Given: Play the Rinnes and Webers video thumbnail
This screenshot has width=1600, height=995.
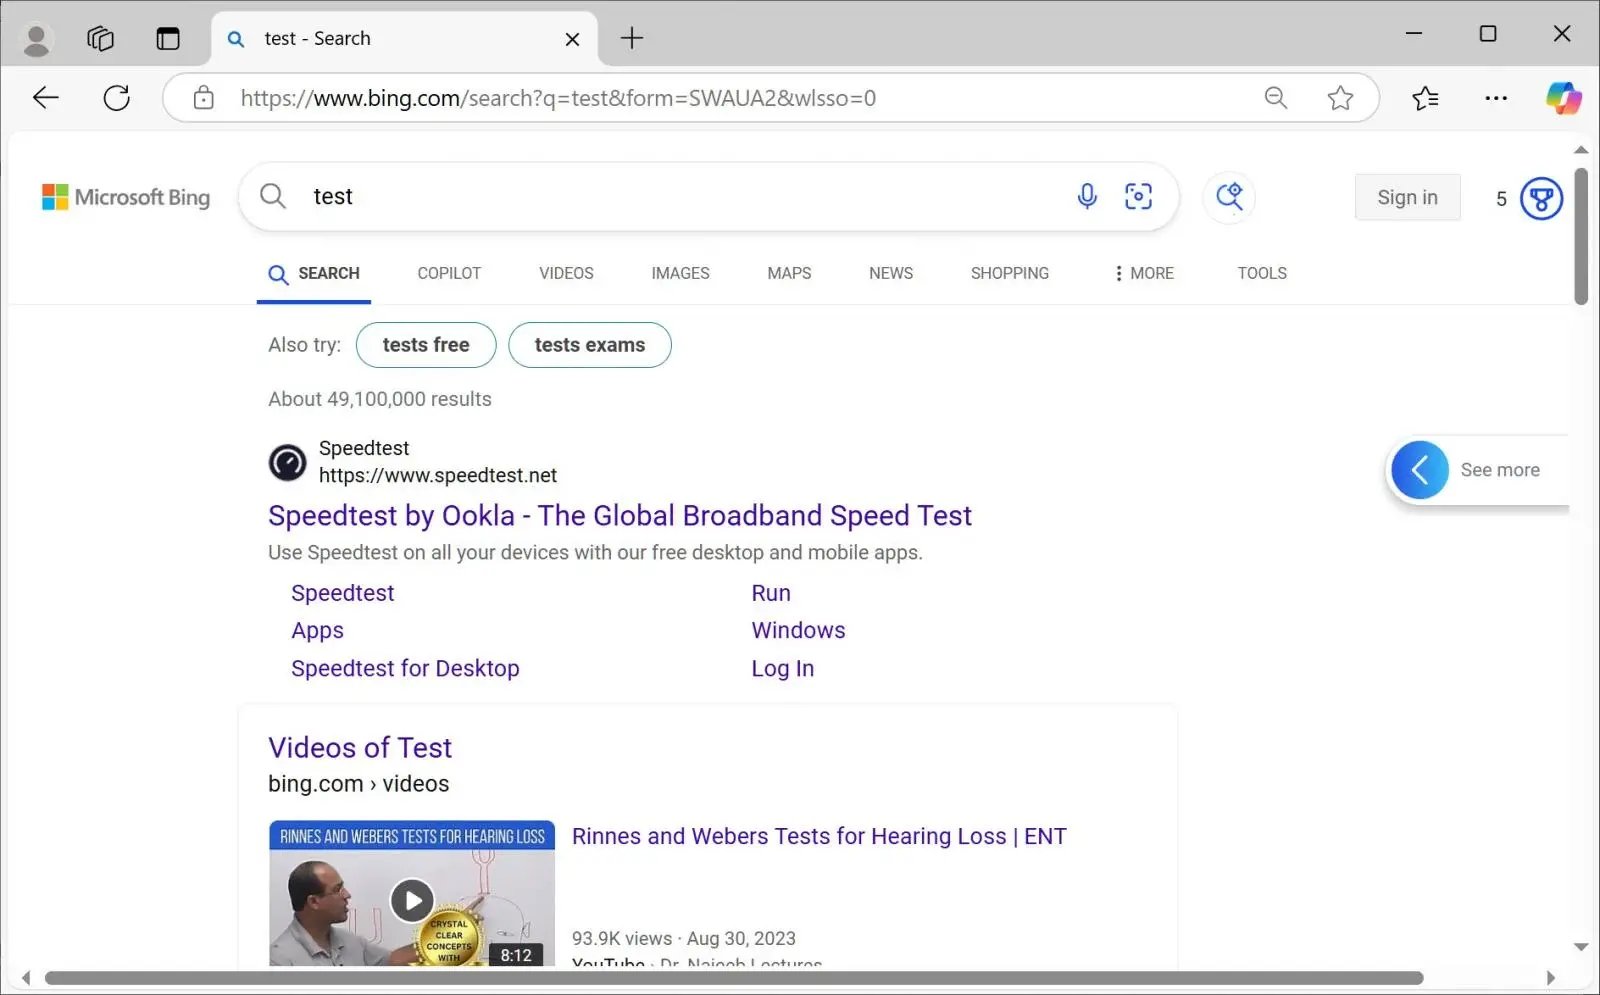Looking at the screenshot, I should coord(412,899).
